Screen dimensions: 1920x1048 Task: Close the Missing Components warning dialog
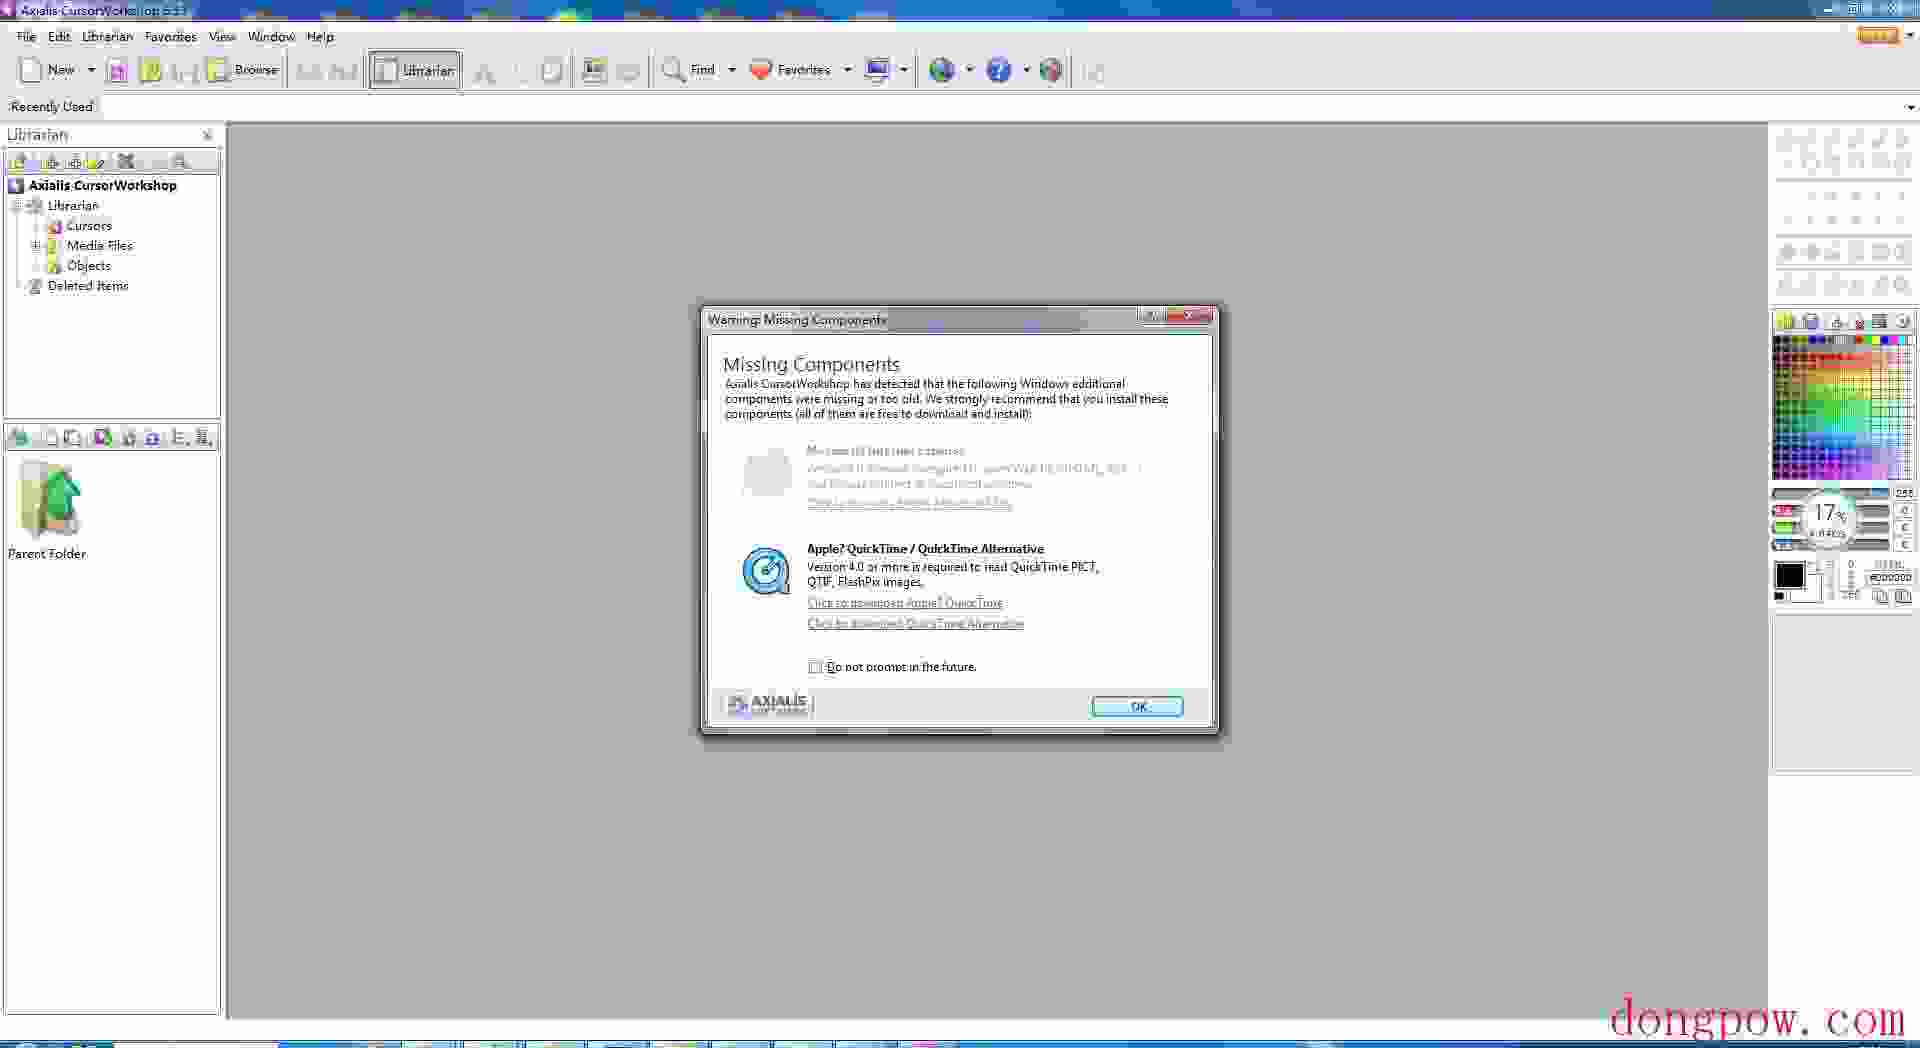(1189, 316)
